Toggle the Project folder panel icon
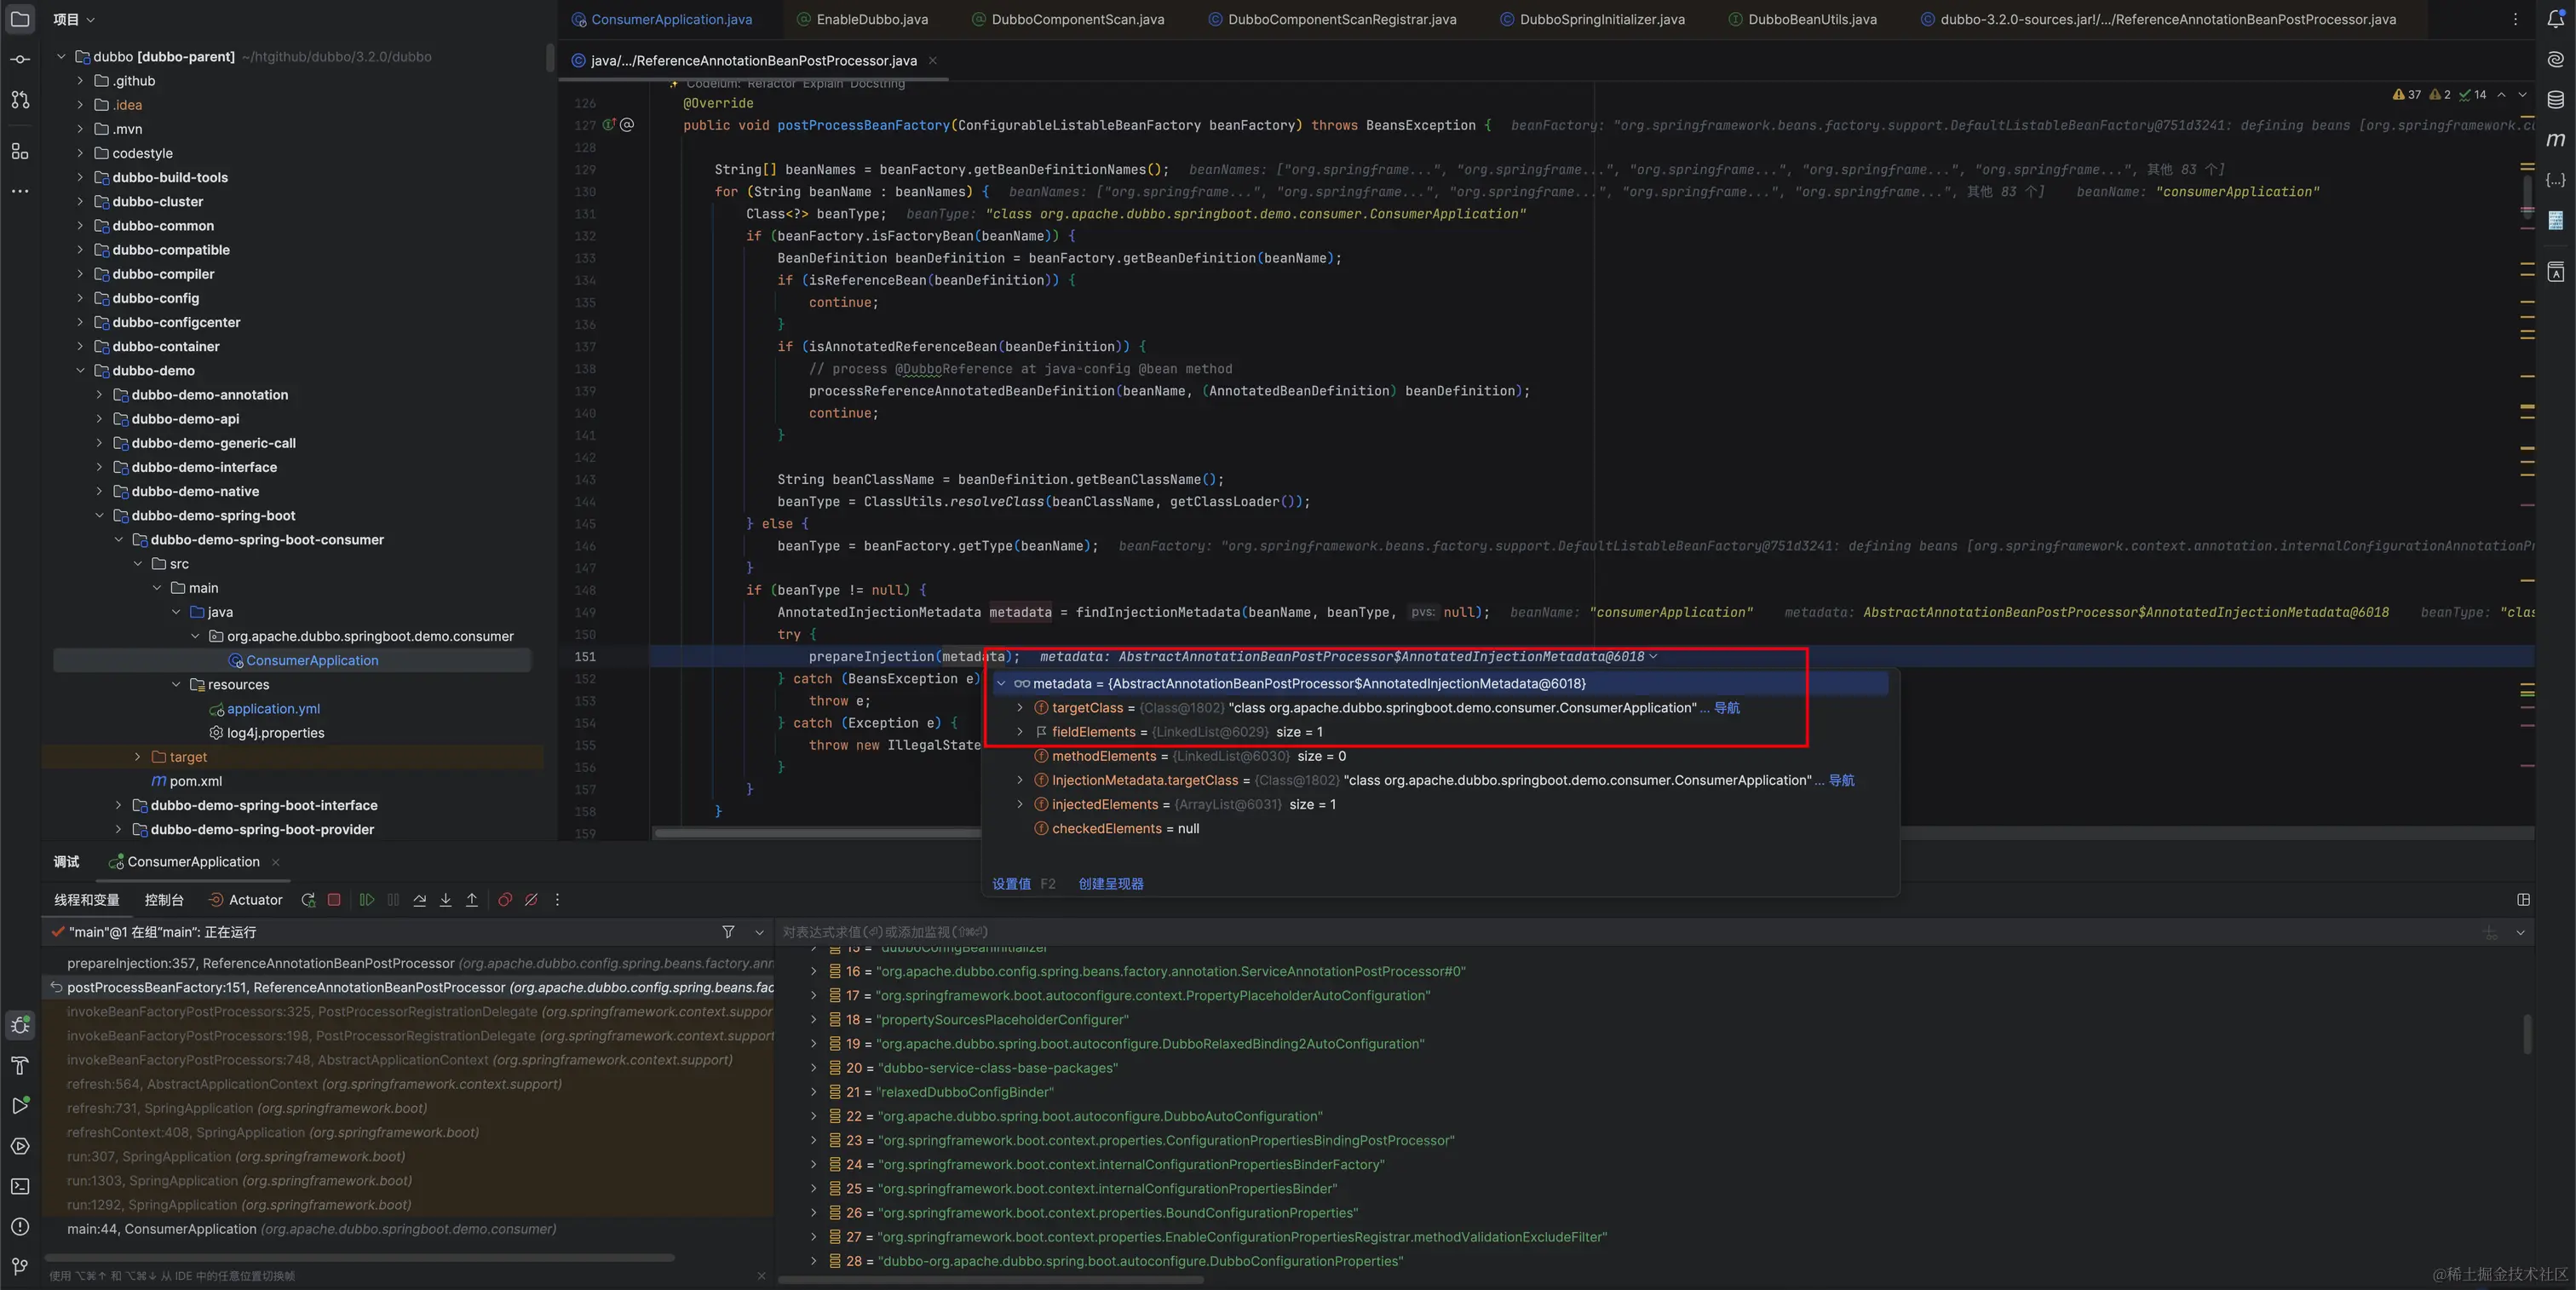 tap(20, 19)
